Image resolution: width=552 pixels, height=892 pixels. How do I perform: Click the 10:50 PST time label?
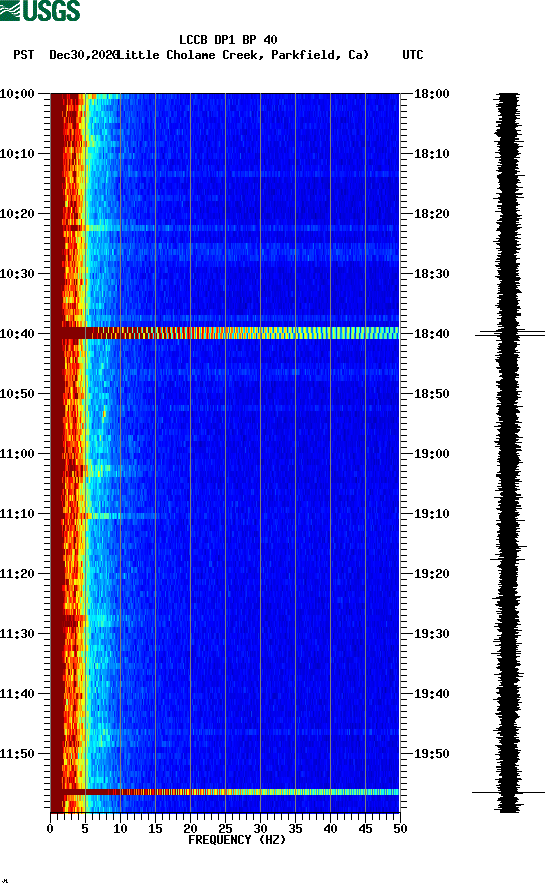(x=17, y=394)
